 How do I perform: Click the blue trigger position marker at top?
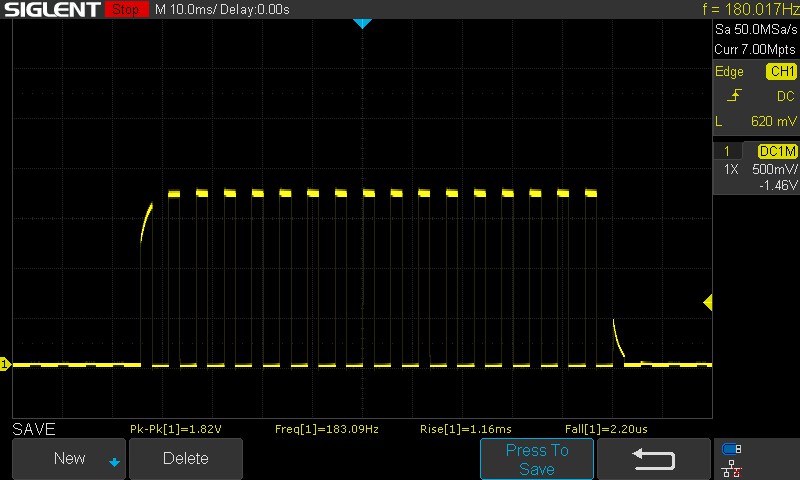tap(362, 23)
